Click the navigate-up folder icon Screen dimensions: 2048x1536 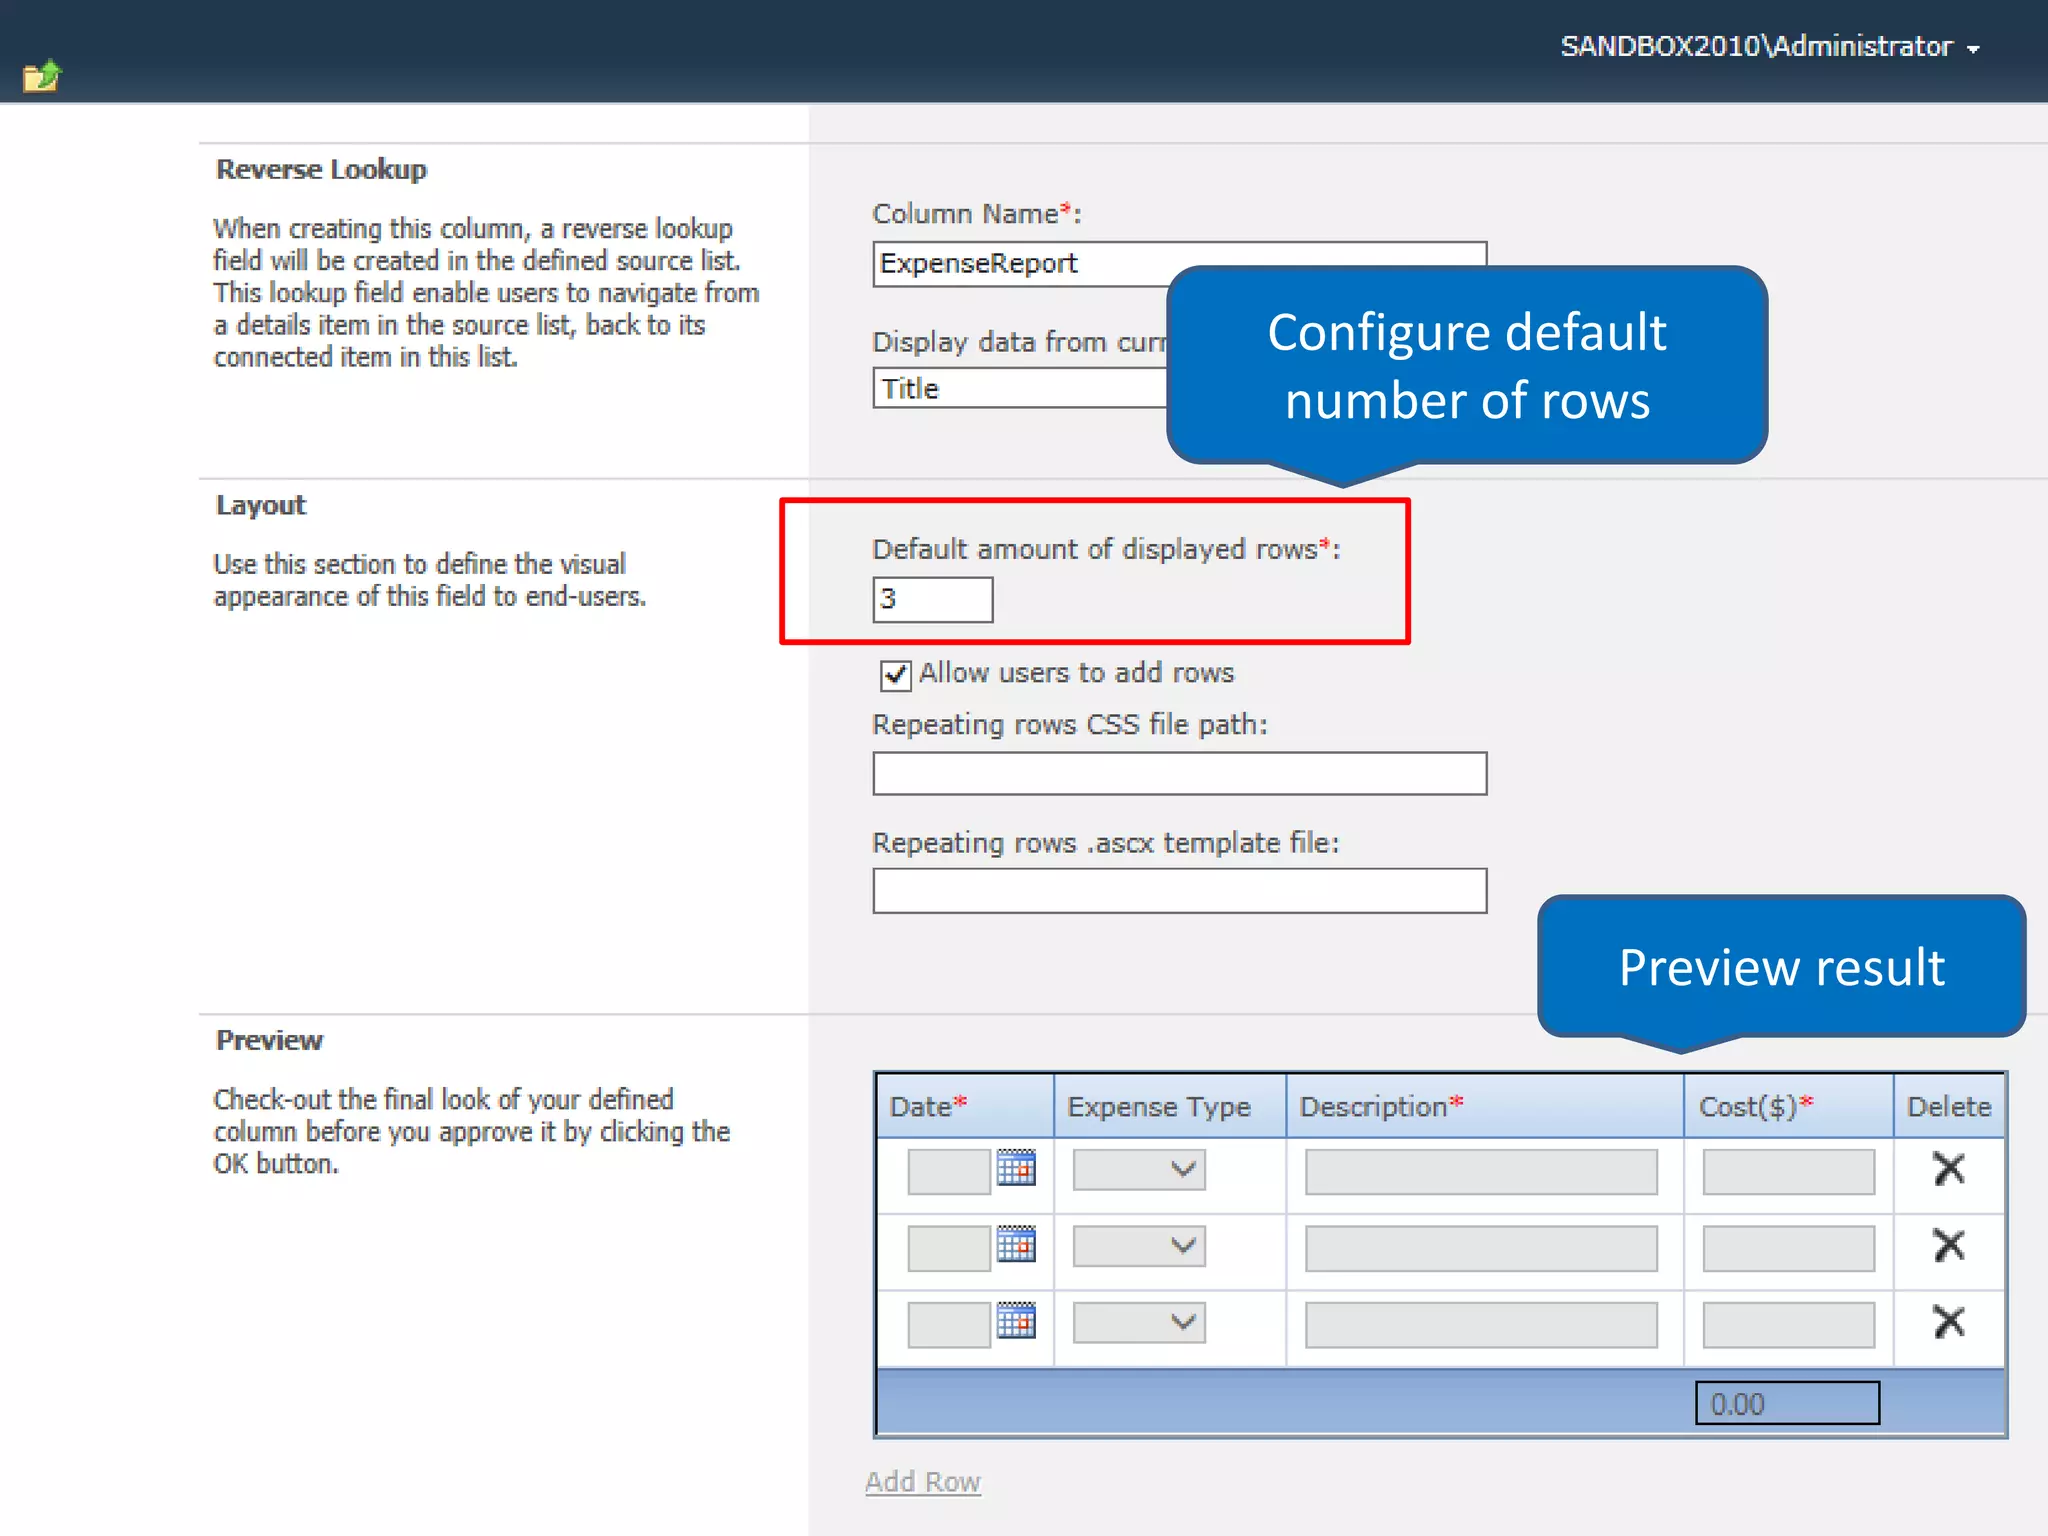[42, 76]
